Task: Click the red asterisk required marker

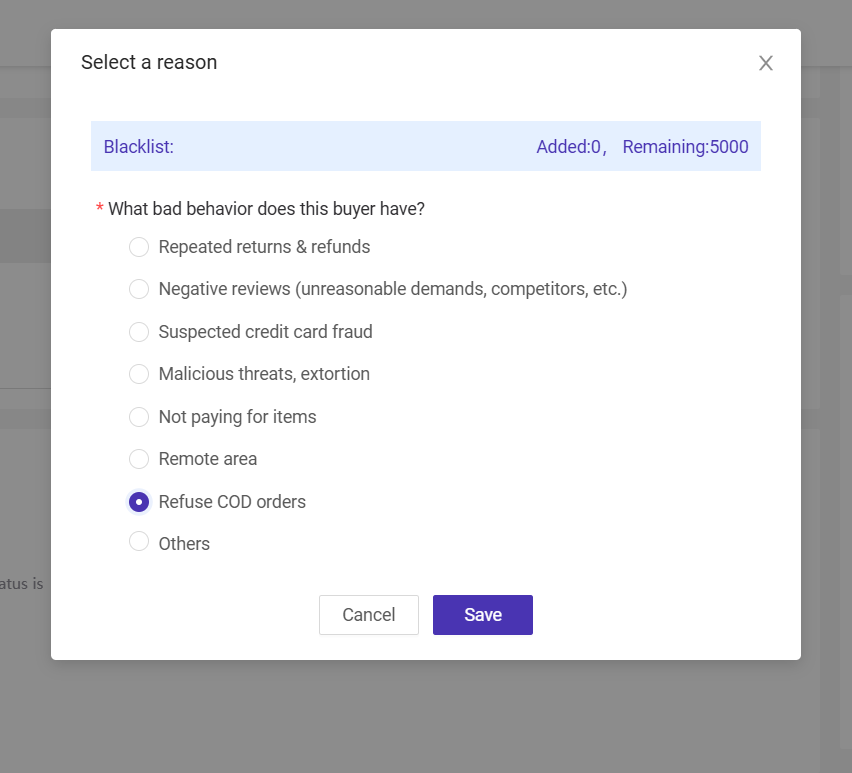Action: pyautogui.click(x=99, y=208)
